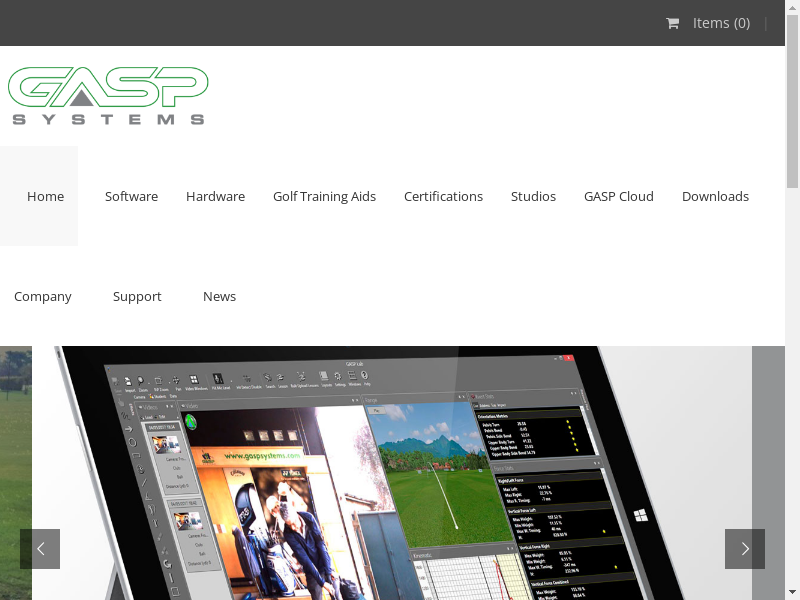800x600 pixels.
Task: Click the vertical scrollbar thumb
Action: 792,100
